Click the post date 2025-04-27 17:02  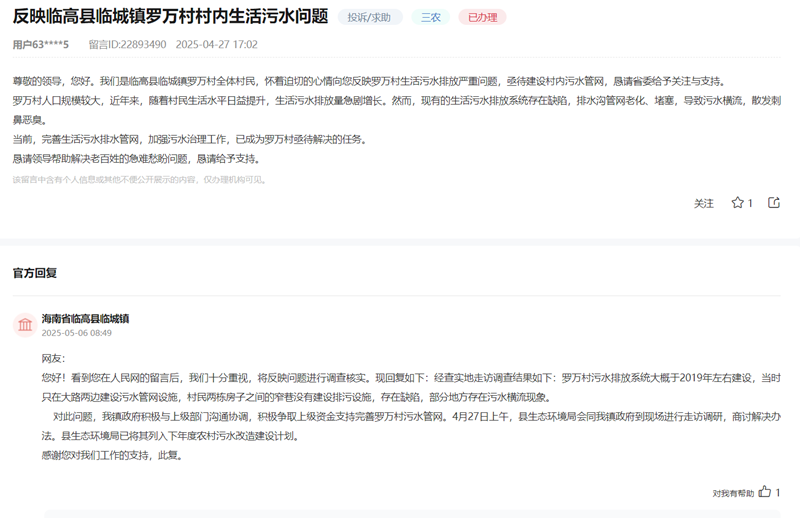(x=216, y=44)
